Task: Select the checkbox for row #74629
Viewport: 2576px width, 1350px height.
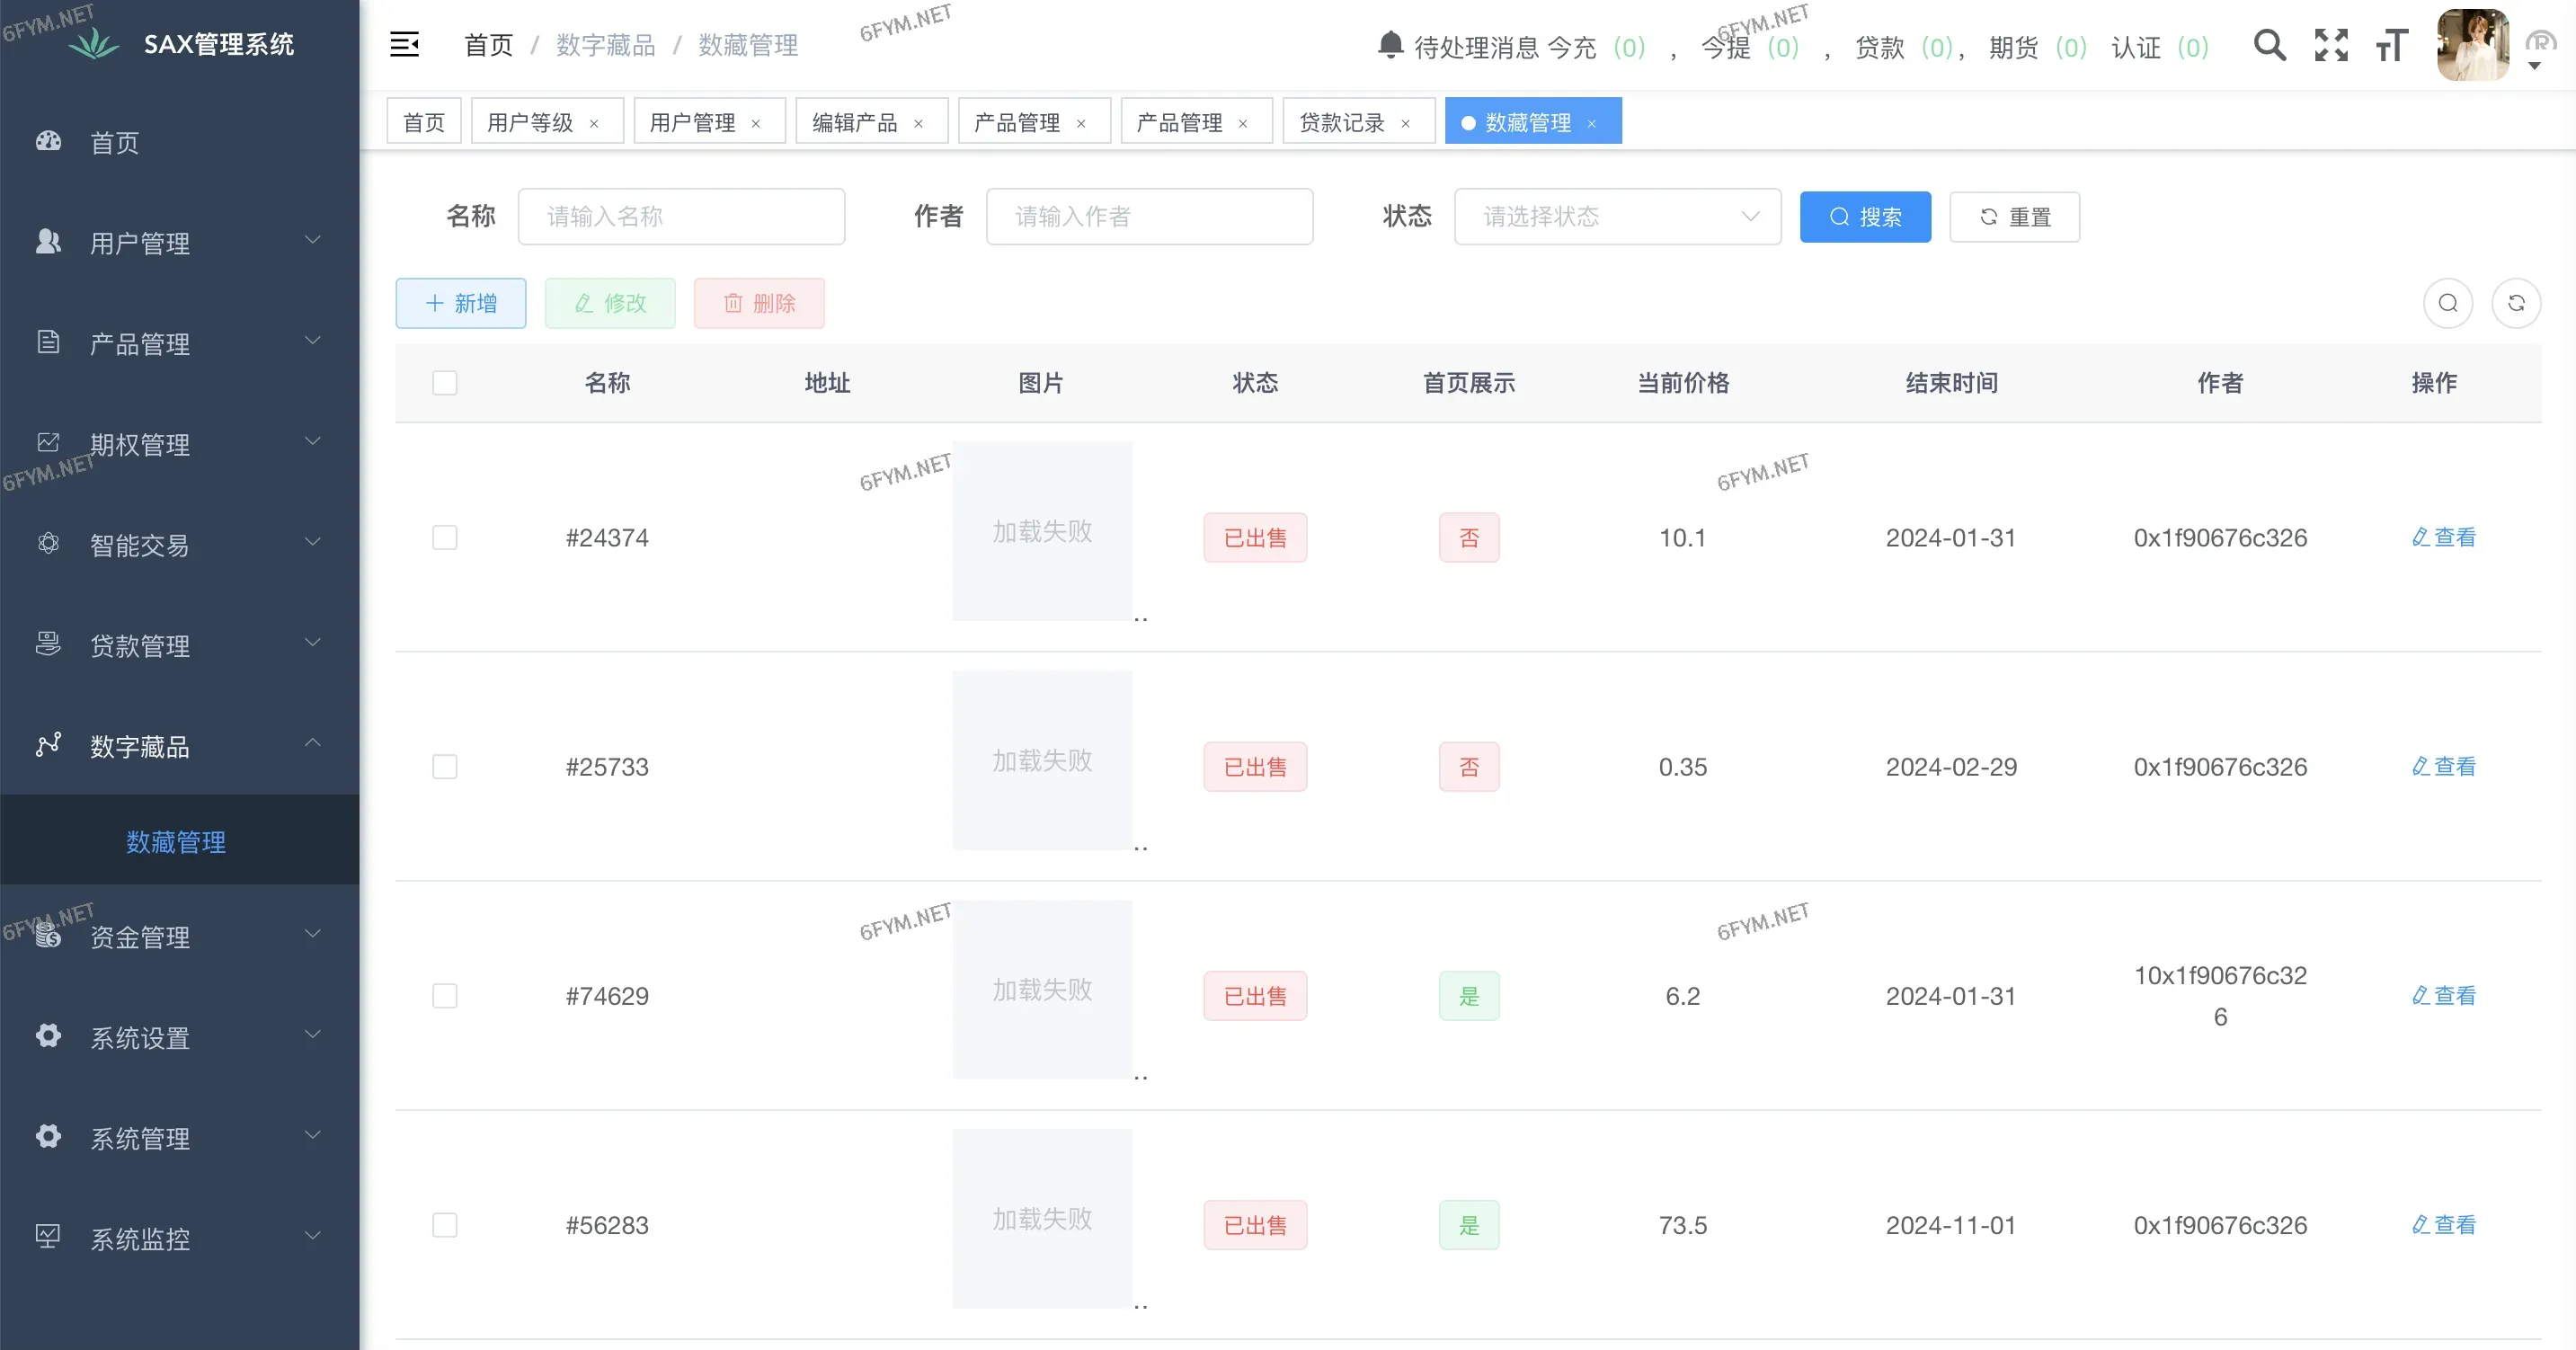Action: [x=445, y=996]
